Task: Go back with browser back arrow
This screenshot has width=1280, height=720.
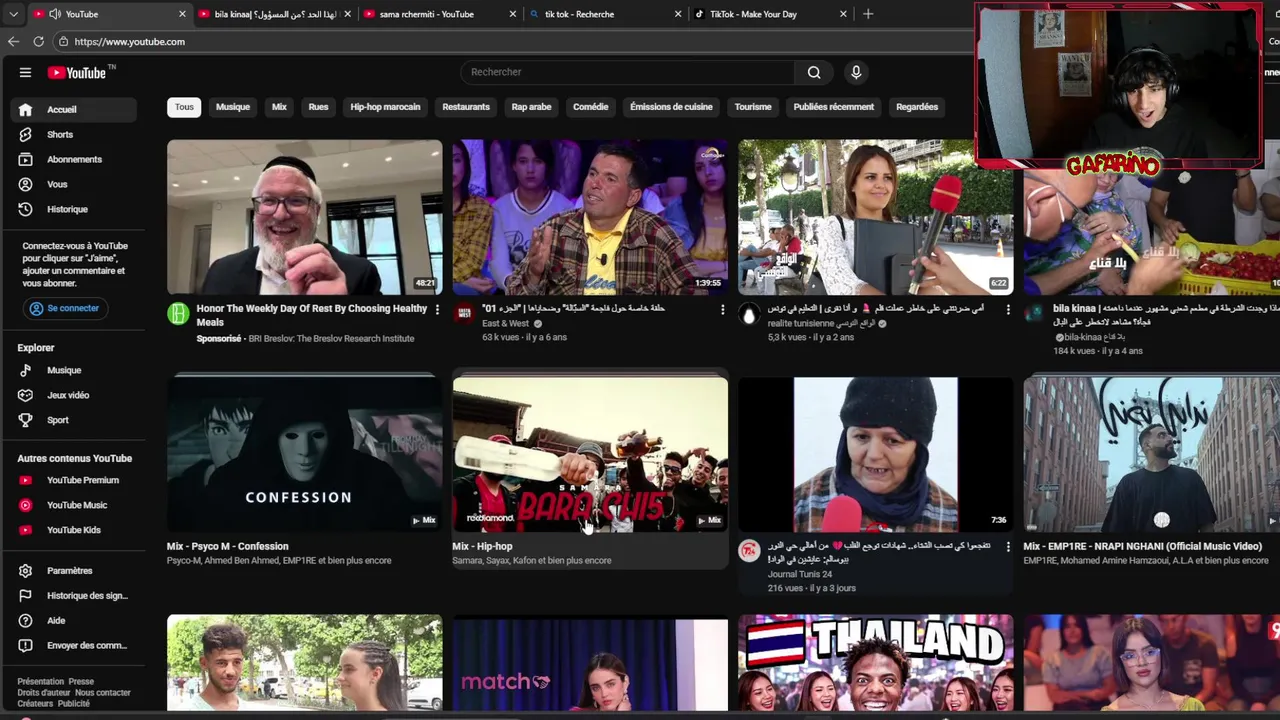Action: (x=13, y=41)
